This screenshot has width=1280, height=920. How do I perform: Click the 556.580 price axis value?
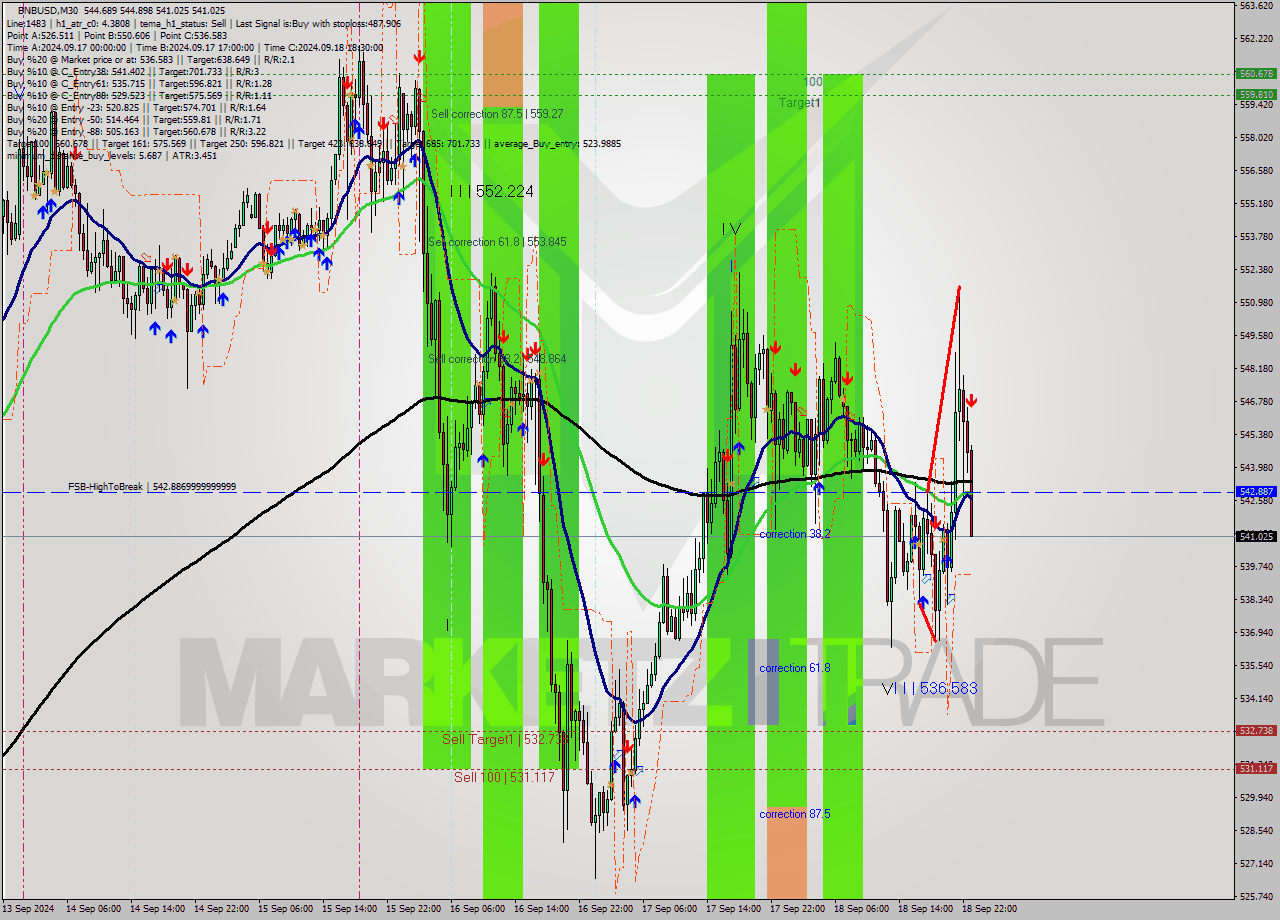pos(1256,171)
